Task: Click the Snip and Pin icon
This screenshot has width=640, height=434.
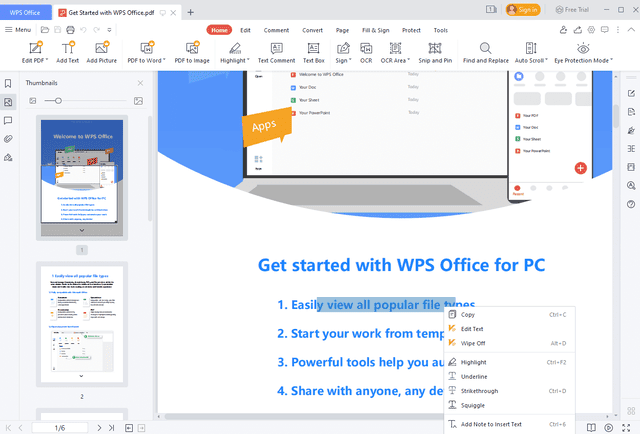Action: pyautogui.click(x=434, y=47)
